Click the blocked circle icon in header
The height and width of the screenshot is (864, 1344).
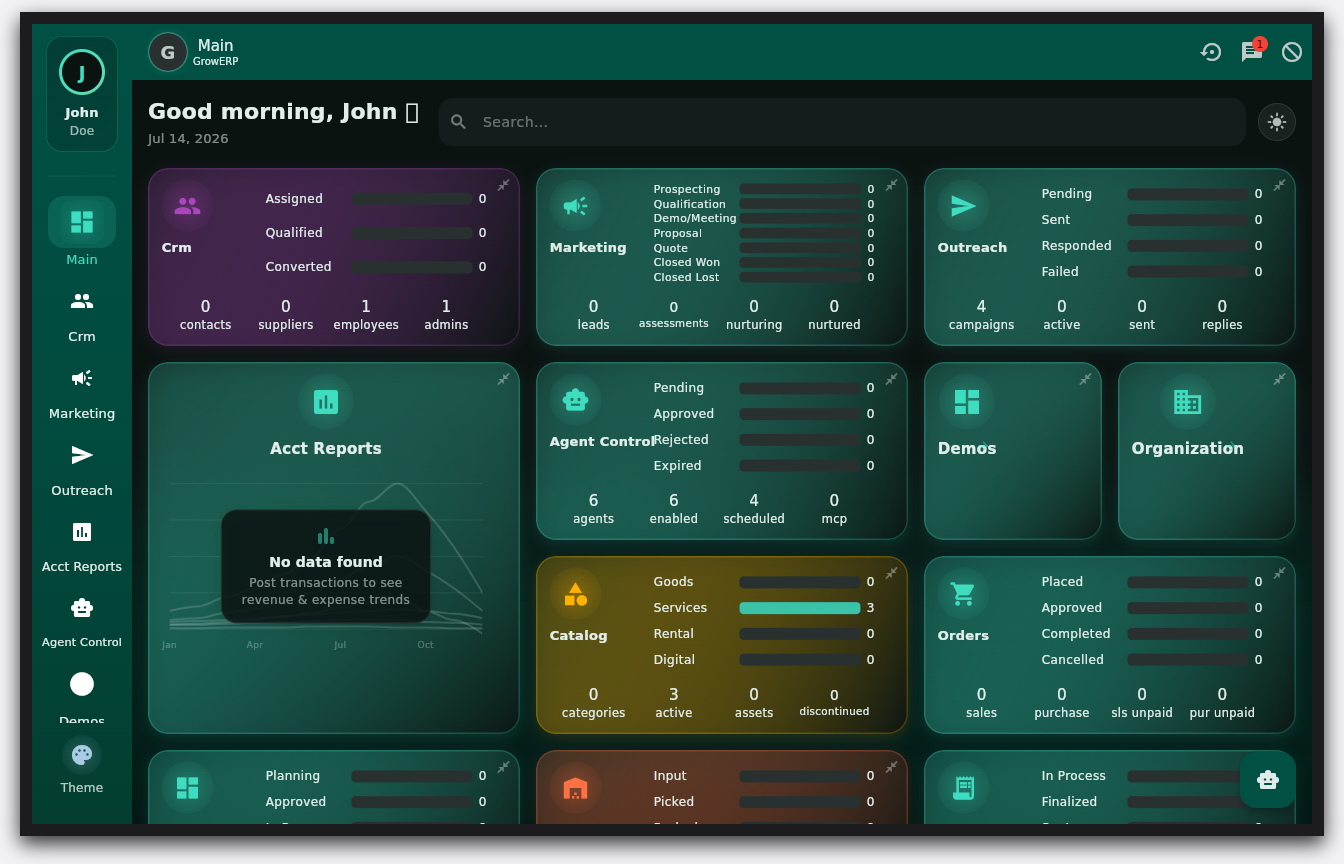point(1292,52)
